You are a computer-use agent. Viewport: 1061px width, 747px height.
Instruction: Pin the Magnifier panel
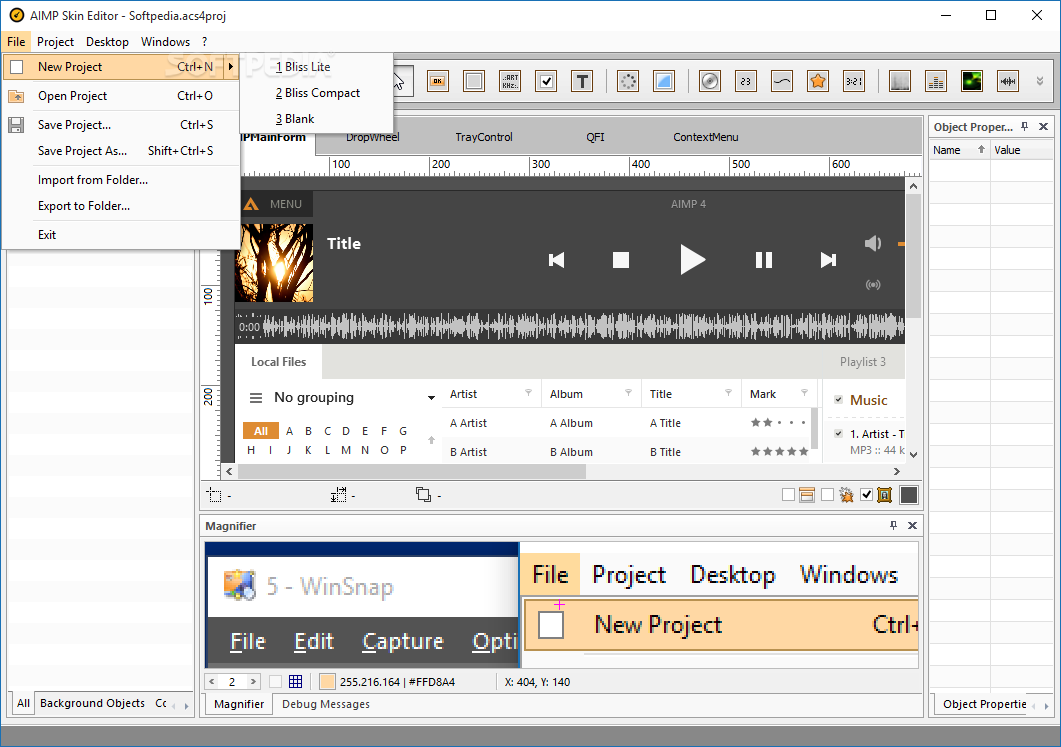point(893,526)
